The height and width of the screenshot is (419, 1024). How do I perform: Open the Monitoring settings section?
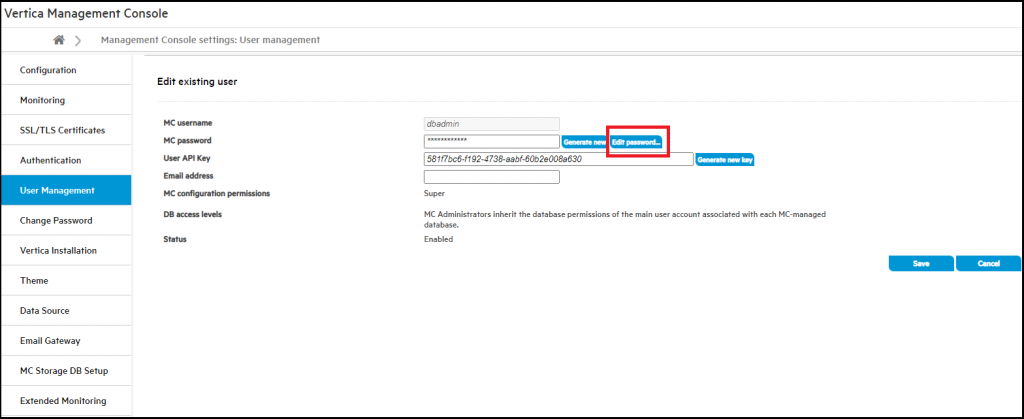click(66, 101)
